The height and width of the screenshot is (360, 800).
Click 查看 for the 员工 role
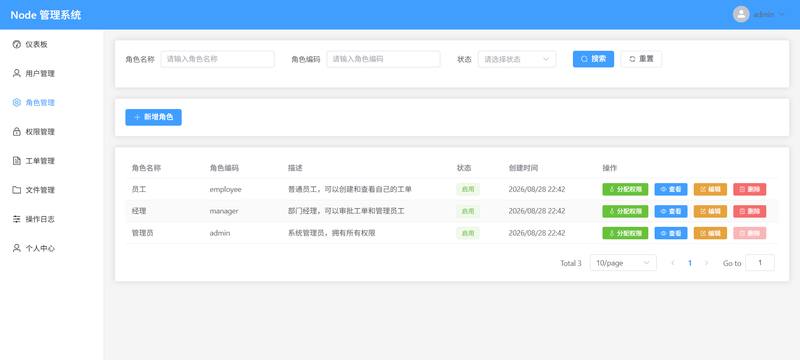coord(671,189)
